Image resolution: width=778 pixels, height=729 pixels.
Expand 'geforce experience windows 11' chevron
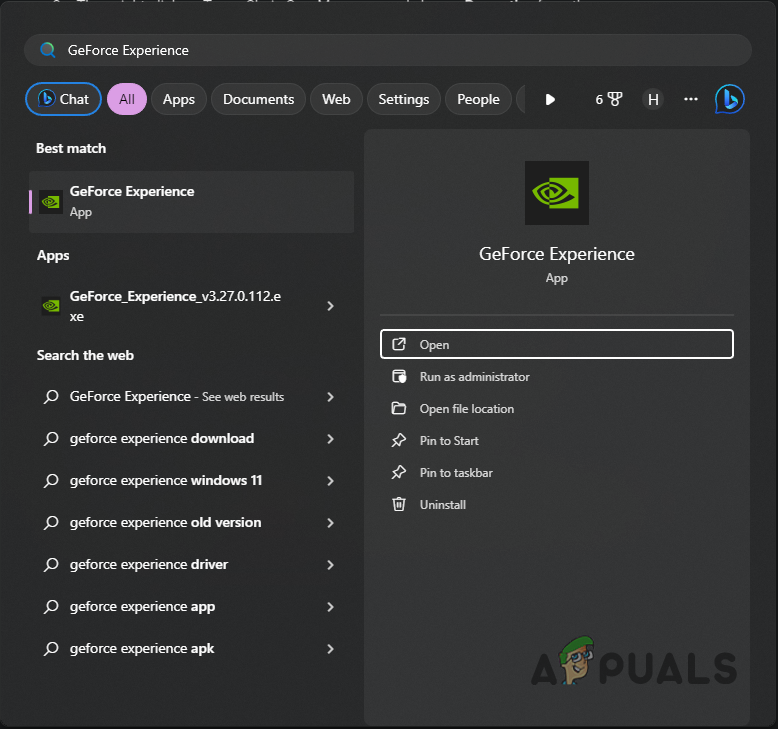330,481
